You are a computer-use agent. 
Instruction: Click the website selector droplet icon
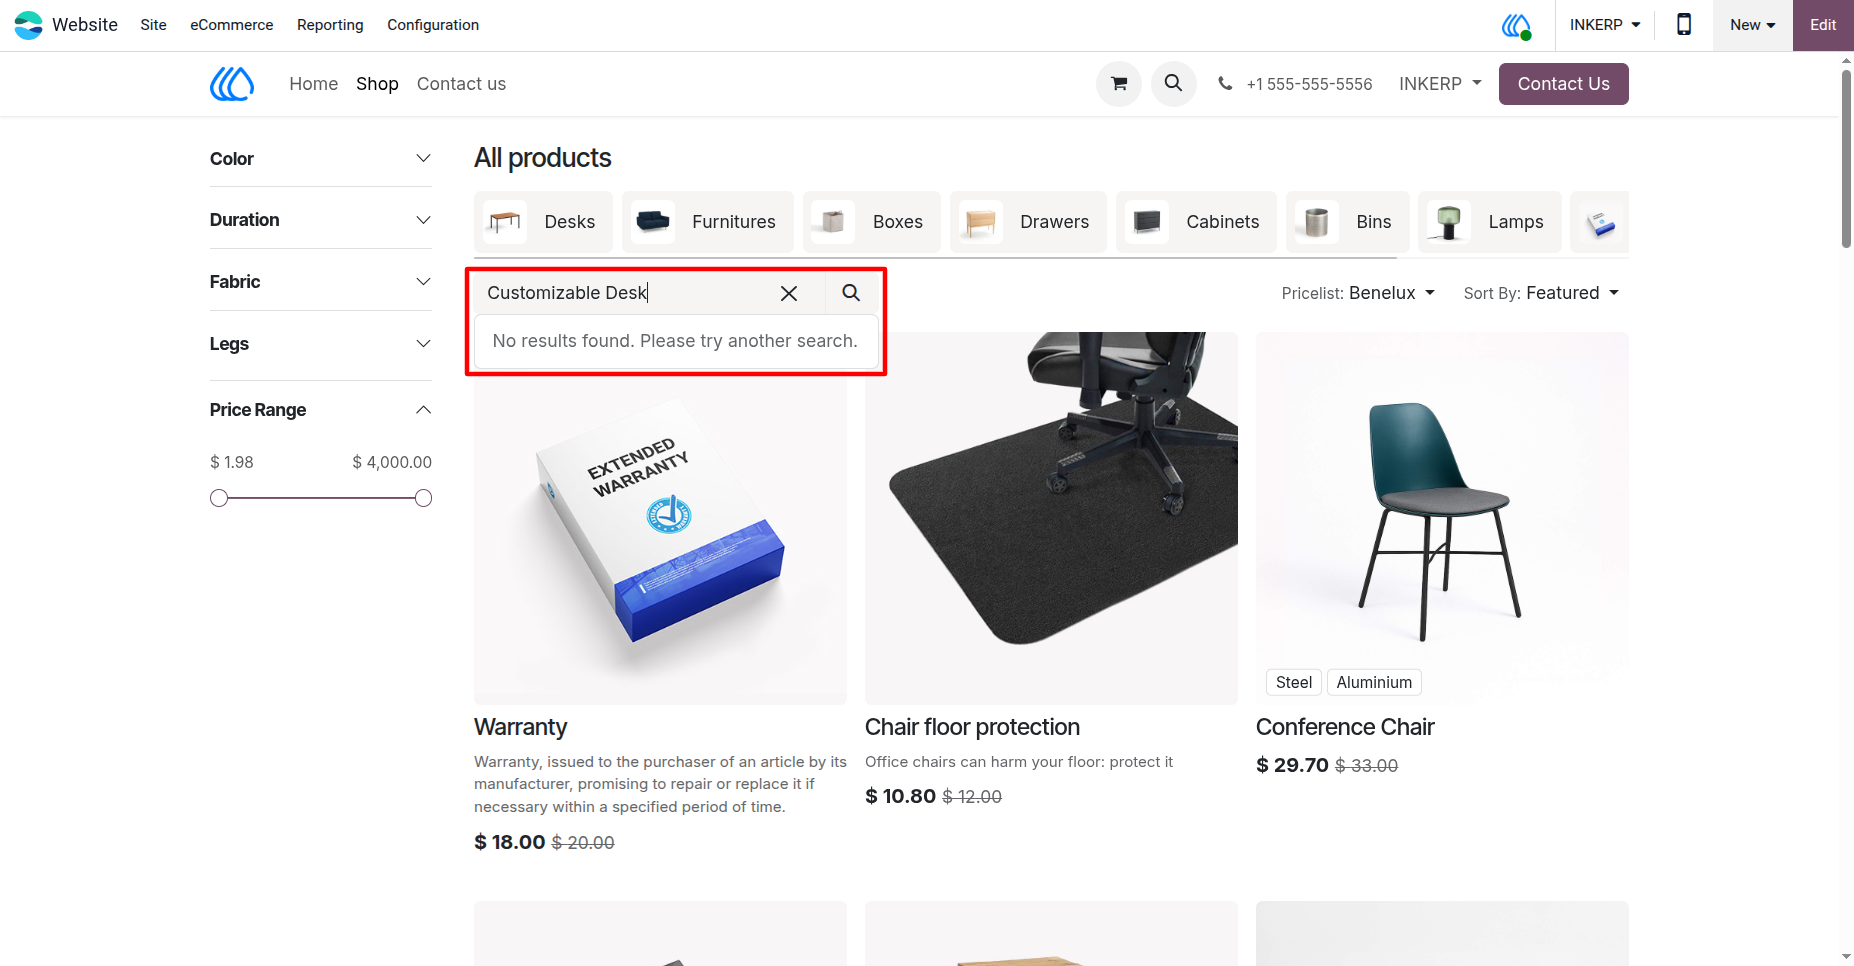tap(1517, 25)
